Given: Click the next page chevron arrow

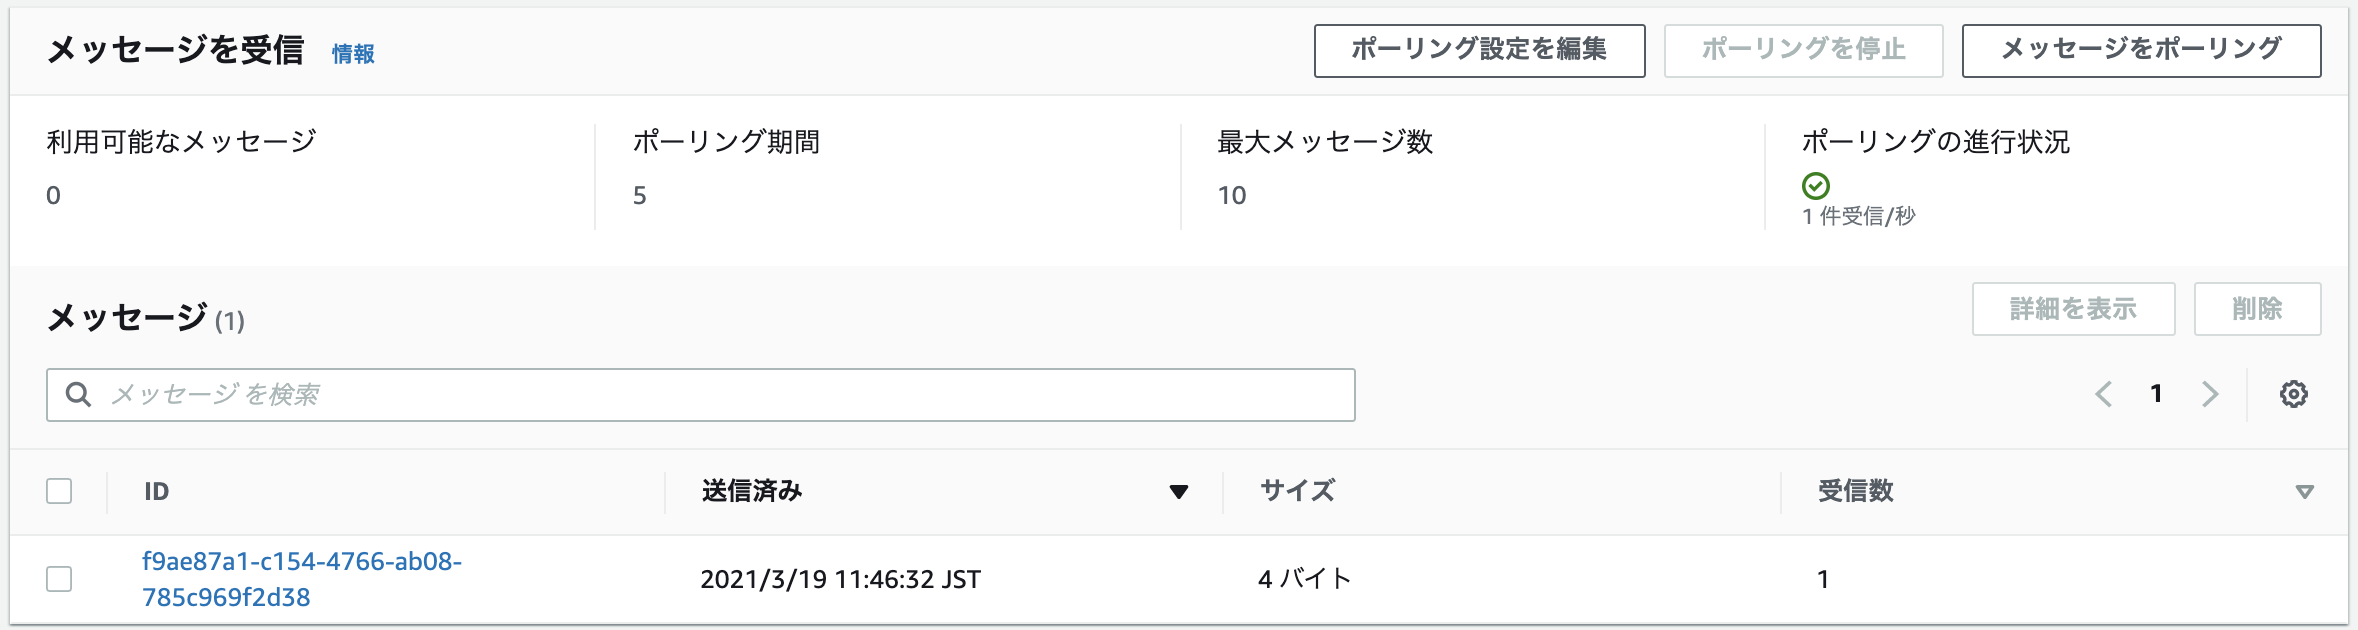Looking at the screenshot, I should (2209, 393).
